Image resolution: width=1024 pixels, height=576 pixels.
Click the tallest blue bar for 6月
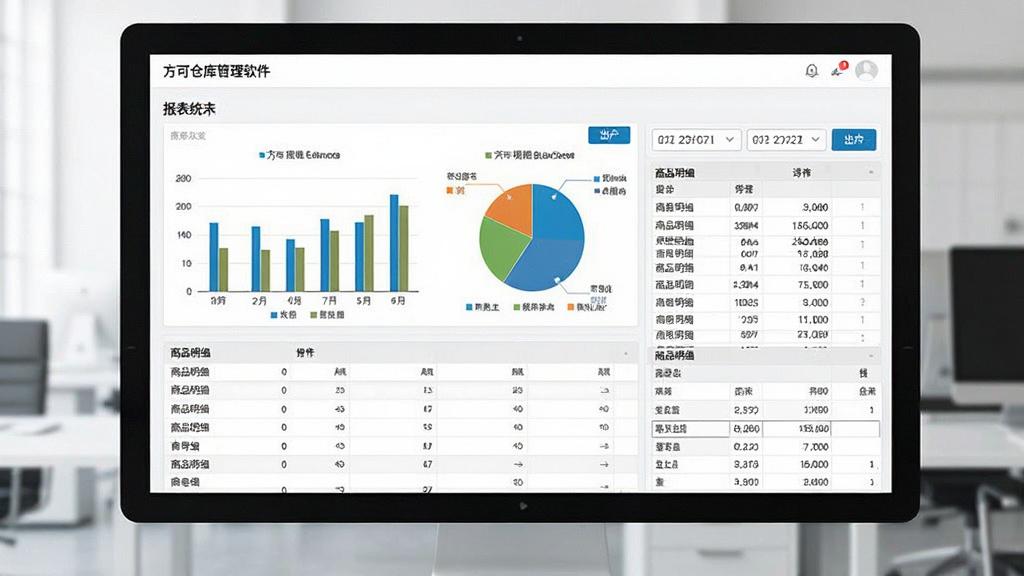(394, 242)
